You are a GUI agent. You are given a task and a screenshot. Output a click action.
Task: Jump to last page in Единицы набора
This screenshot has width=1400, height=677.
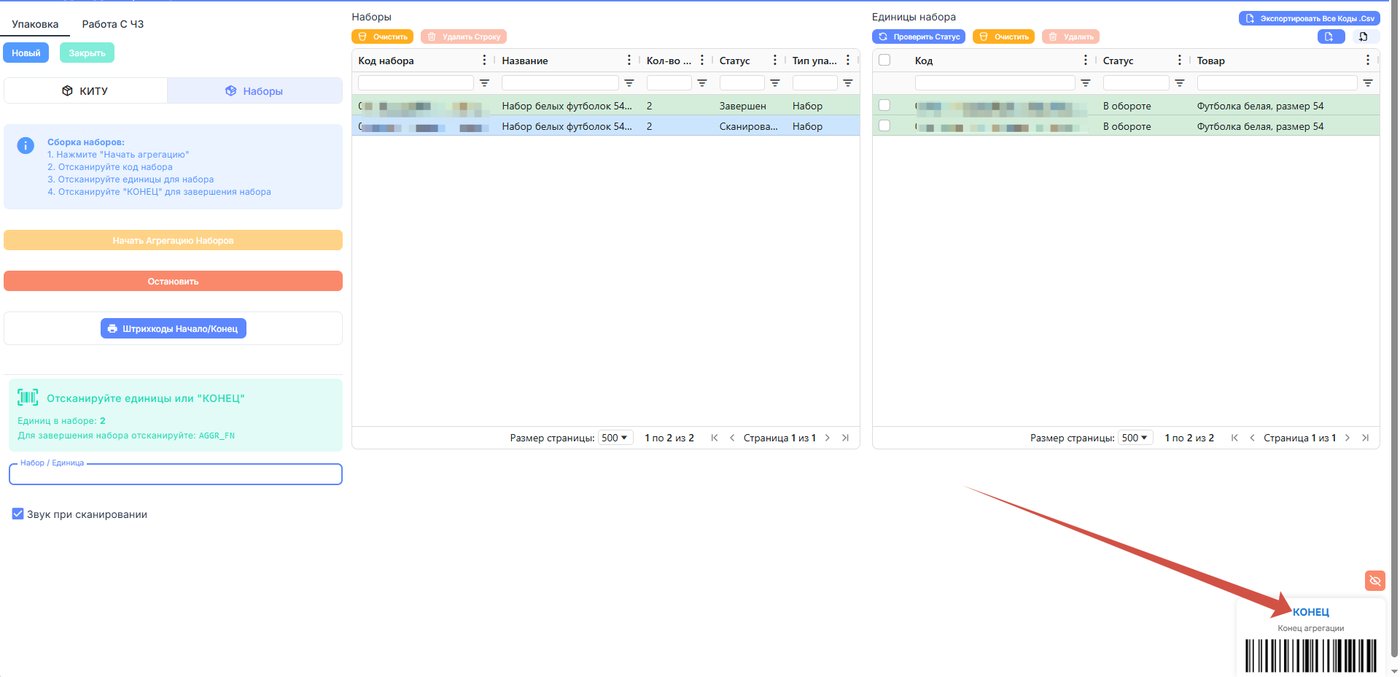pos(1365,438)
